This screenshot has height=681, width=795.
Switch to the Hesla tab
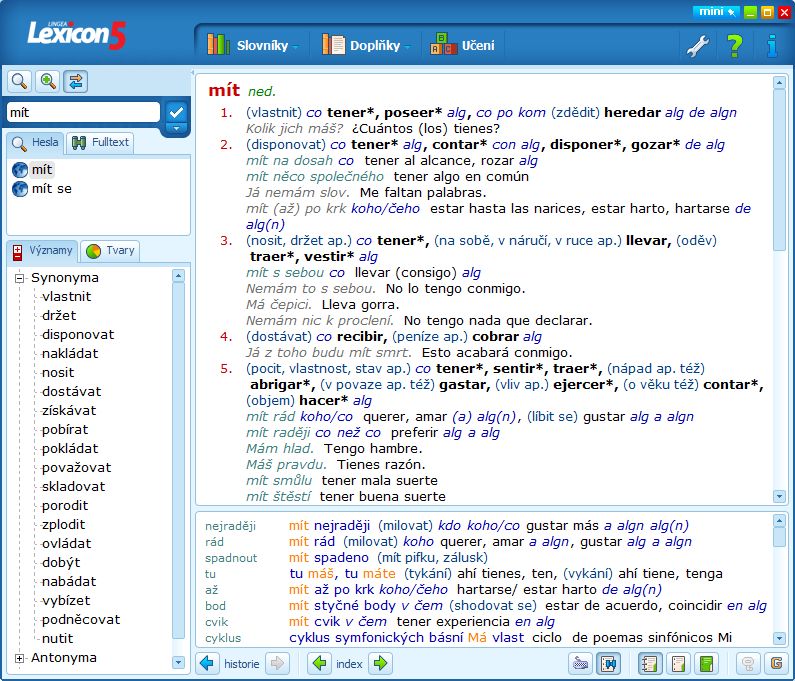35,142
